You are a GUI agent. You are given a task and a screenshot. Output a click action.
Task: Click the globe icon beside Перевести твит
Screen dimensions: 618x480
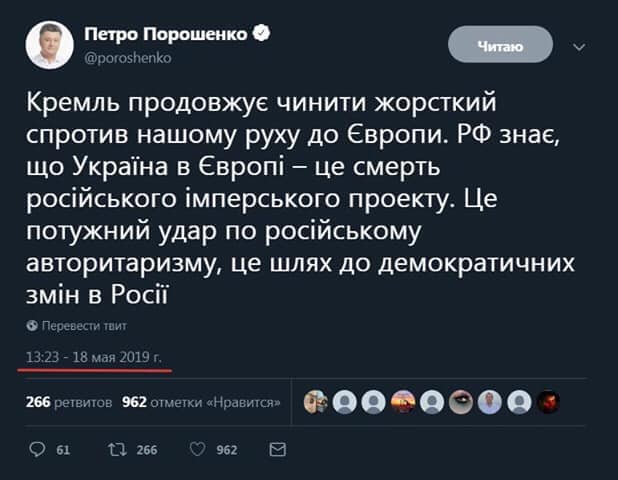(x=34, y=326)
